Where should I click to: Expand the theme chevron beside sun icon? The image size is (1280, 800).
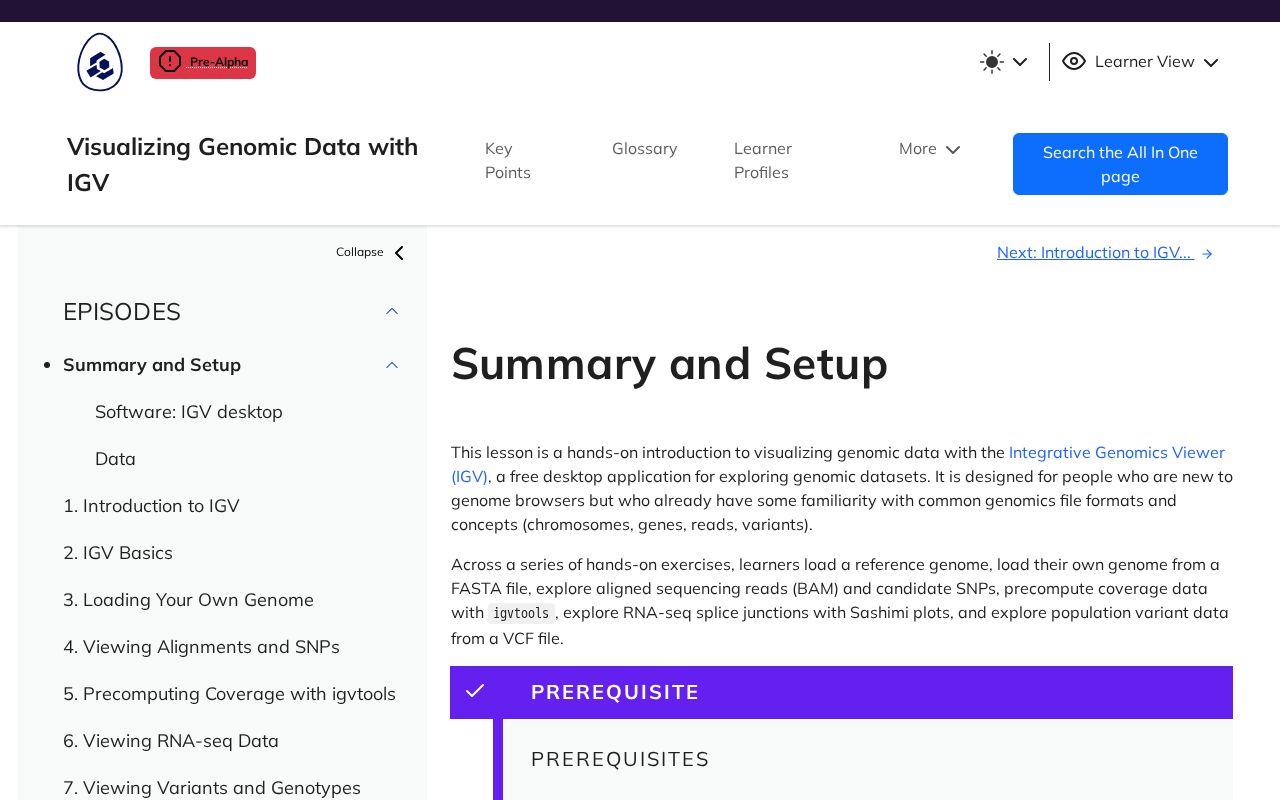(1020, 62)
